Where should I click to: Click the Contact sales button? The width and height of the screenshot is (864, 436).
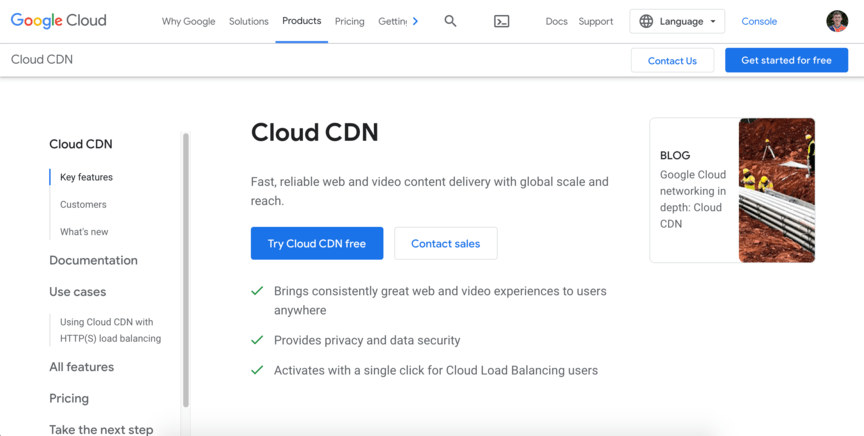click(x=446, y=243)
